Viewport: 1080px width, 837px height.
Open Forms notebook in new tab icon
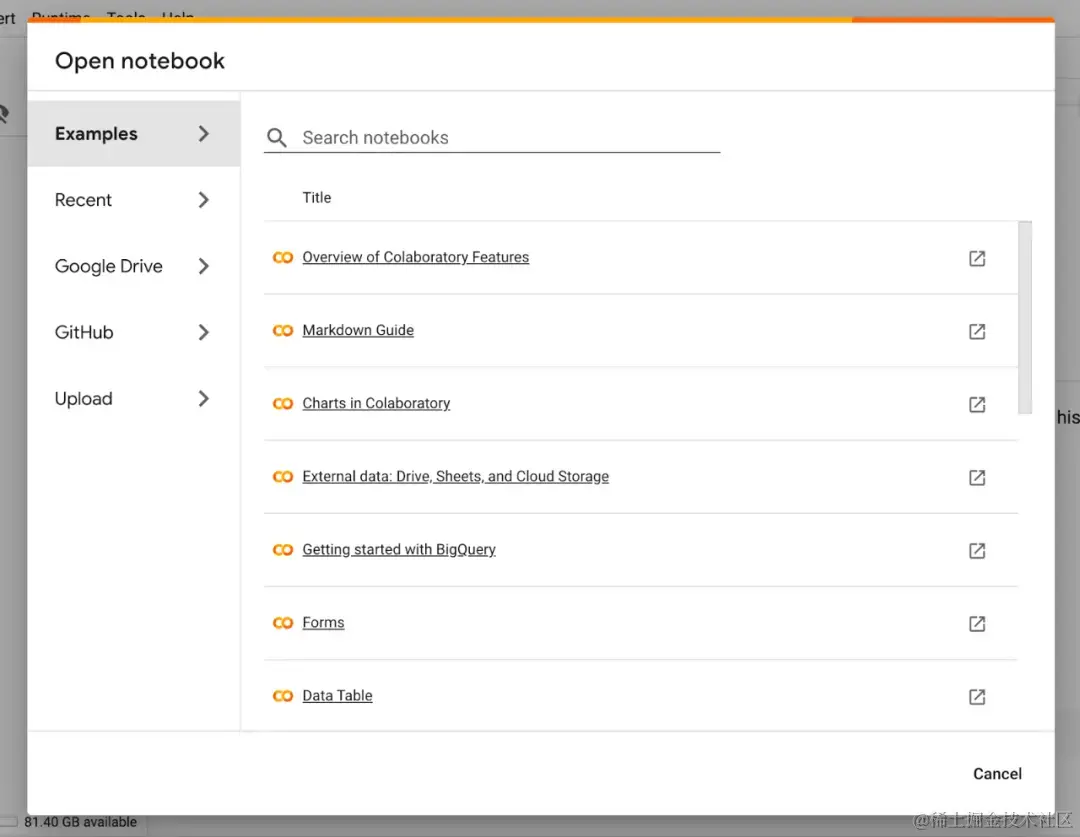click(977, 623)
